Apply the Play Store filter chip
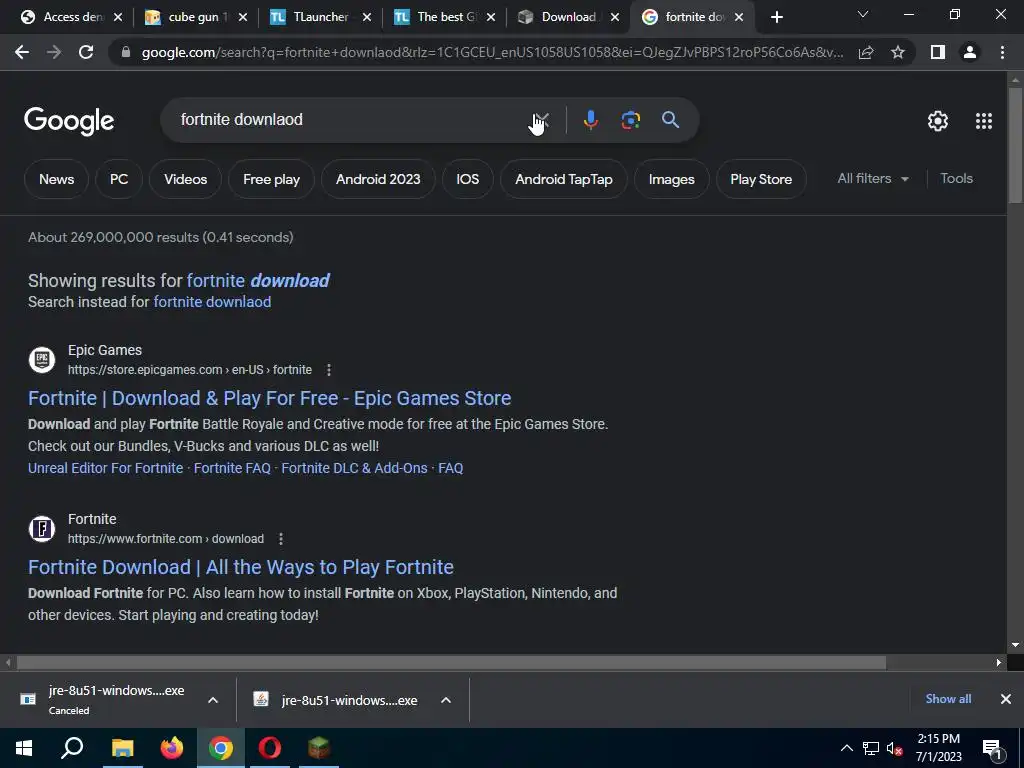Image resolution: width=1024 pixels, height=768 pixels. tap(761, 179)
